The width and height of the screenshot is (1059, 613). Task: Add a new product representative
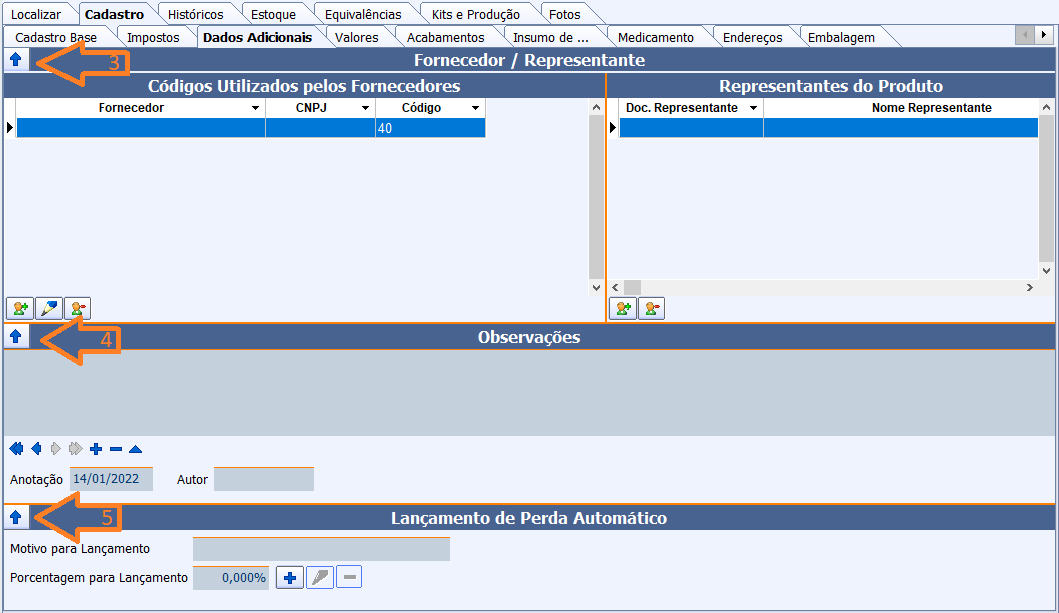tap(623, 308)
